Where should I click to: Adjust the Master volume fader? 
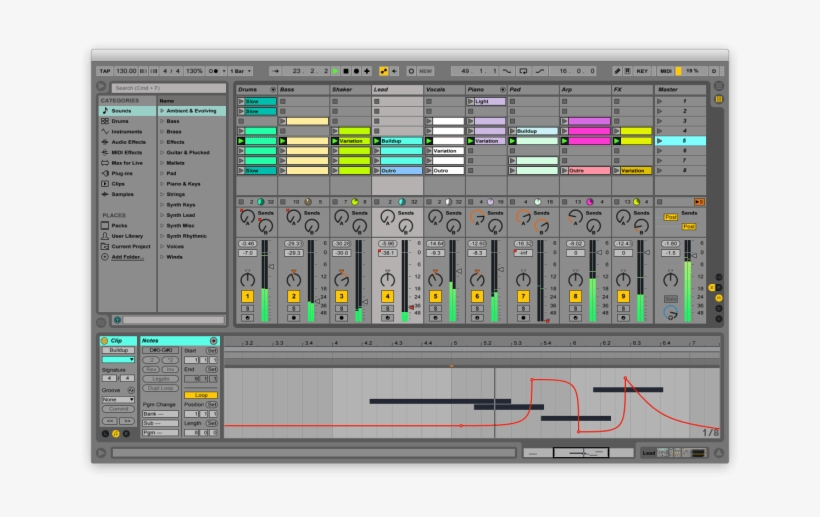tap(694, 256)
